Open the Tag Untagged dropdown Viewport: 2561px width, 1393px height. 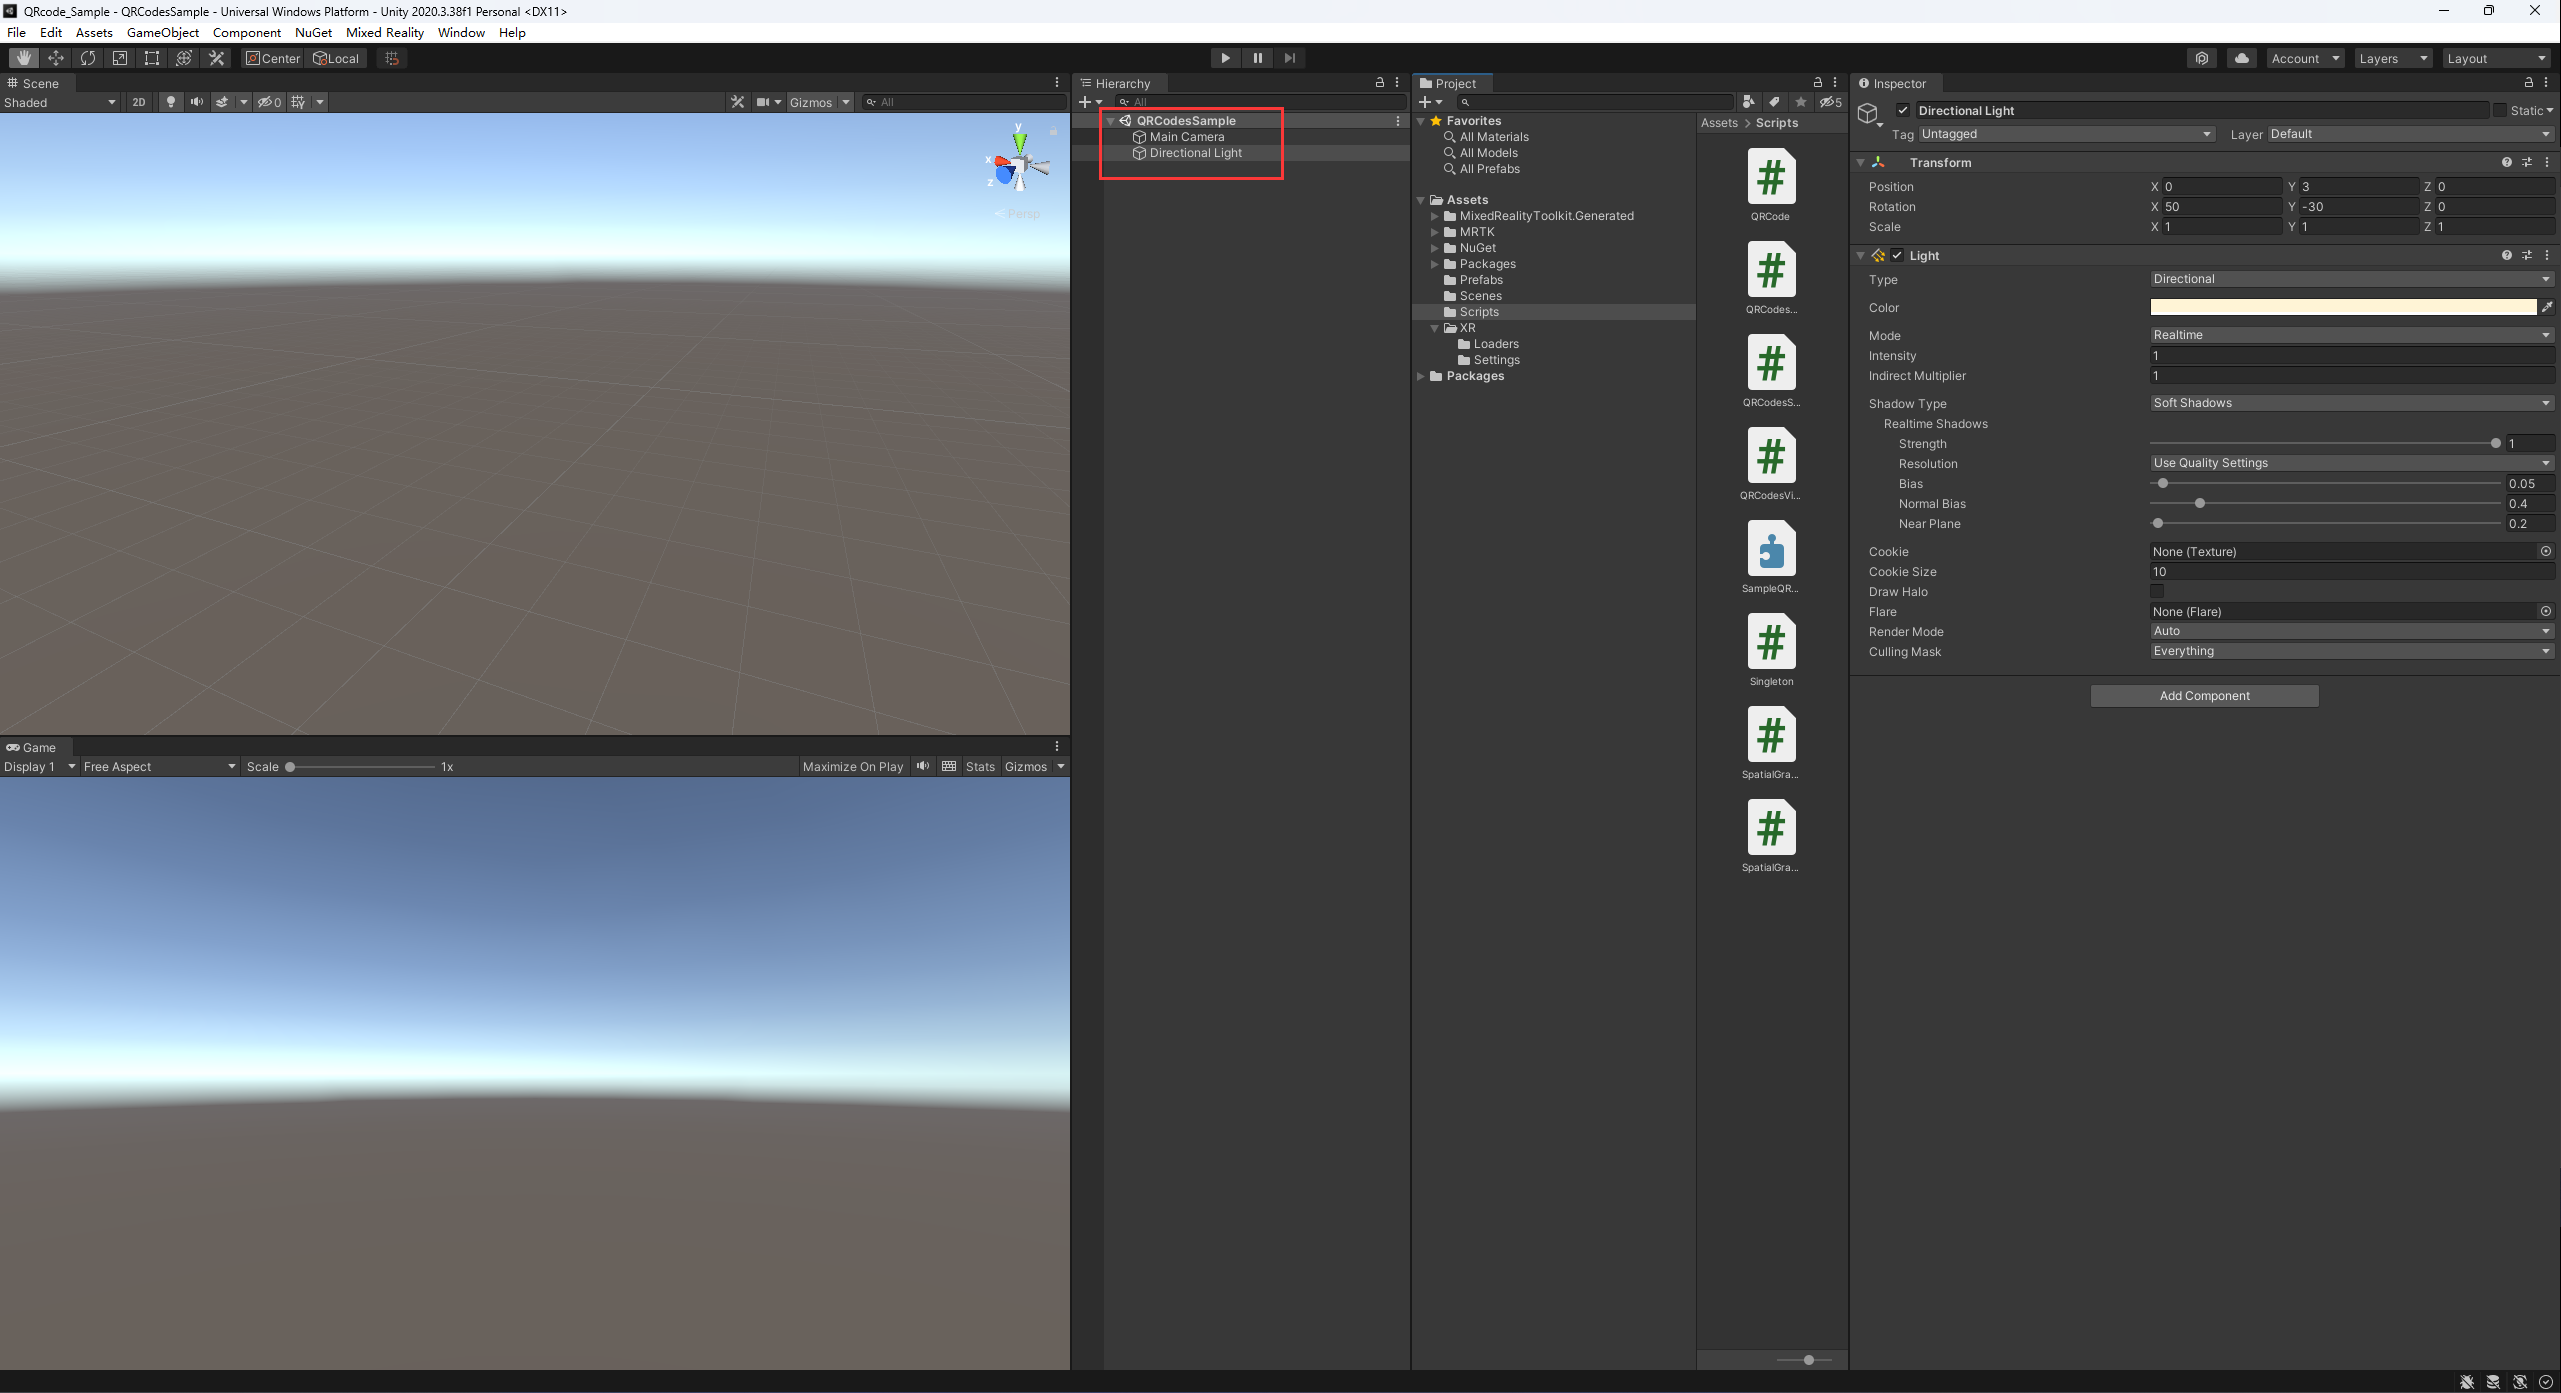click(2066, 134)
